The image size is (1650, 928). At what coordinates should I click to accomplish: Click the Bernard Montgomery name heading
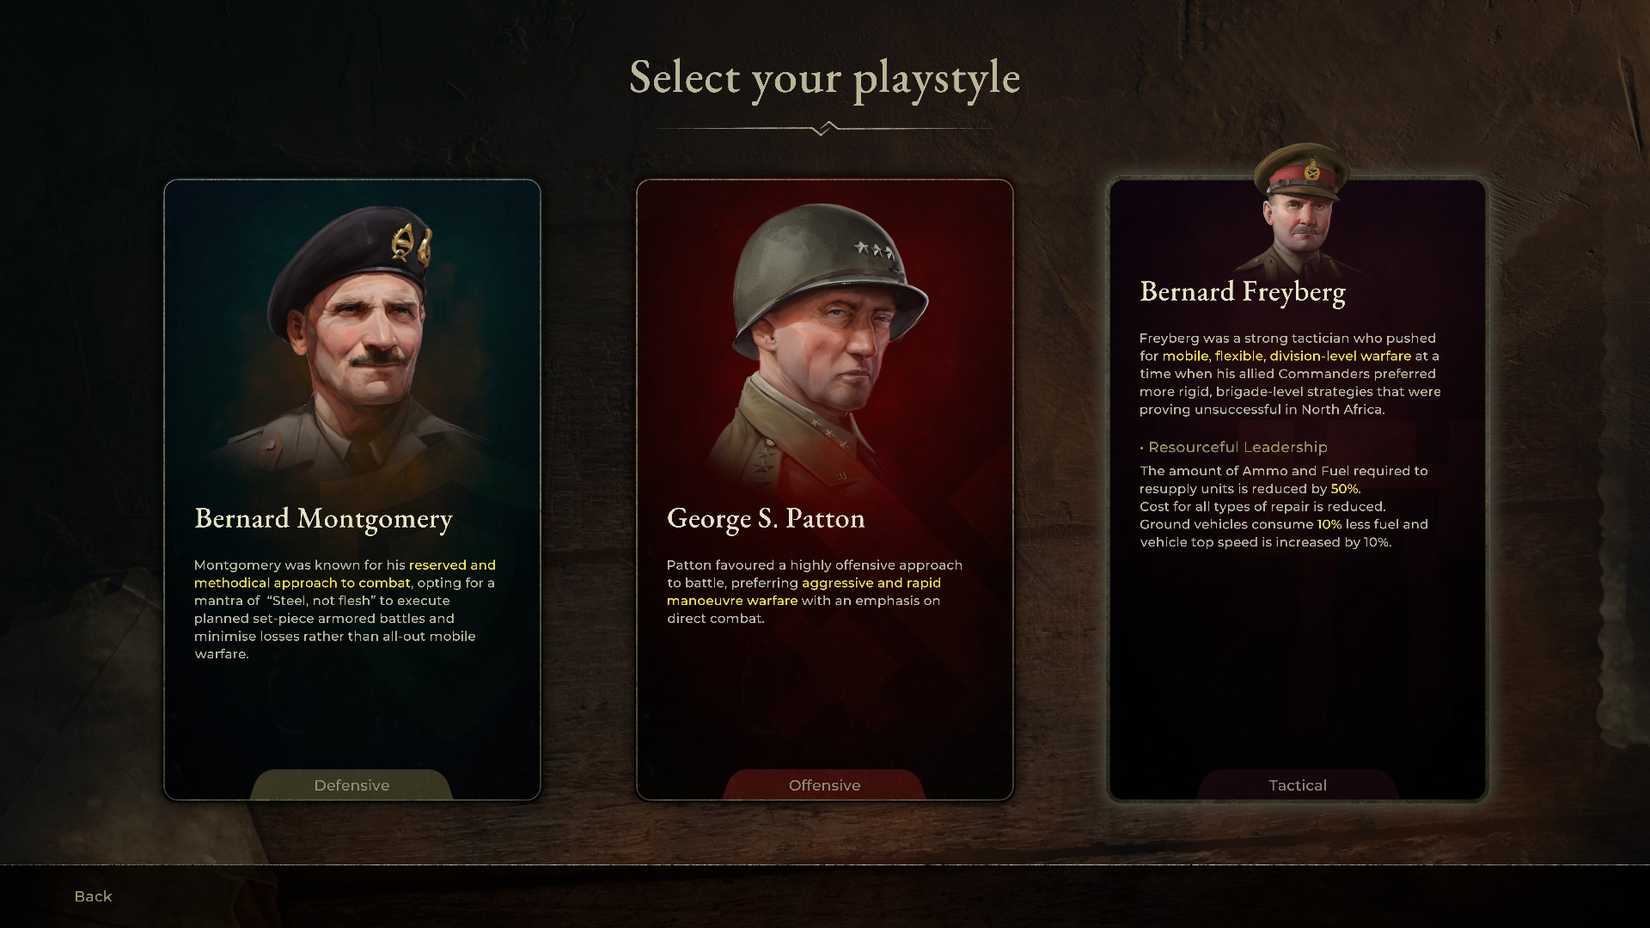tap(323, 518)
